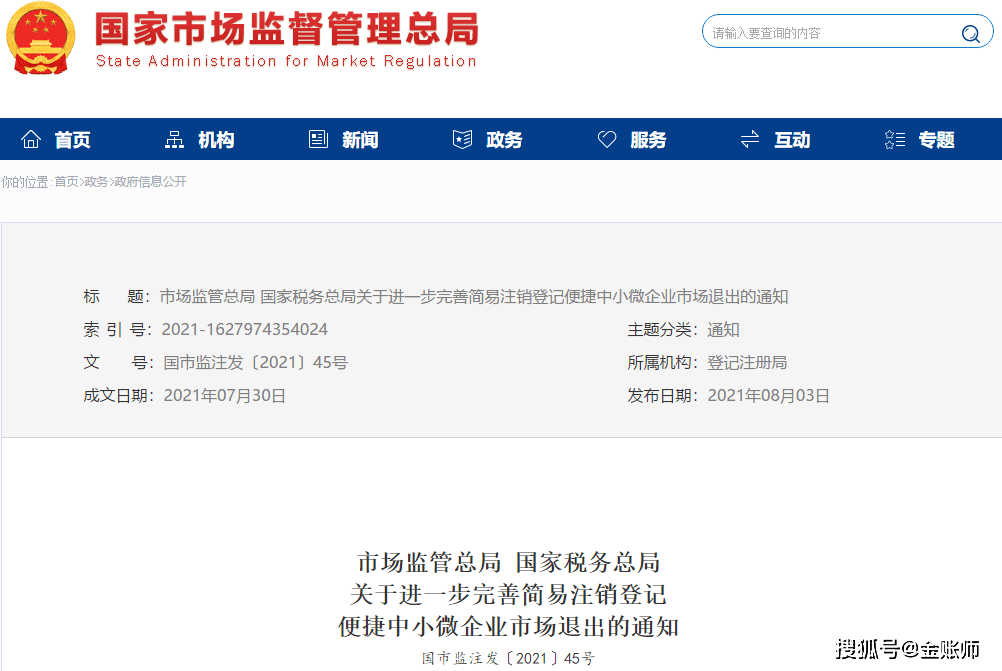Select the home icon beside 首页
Viewport: 1002px width, 671px height.
pos(30,139)
